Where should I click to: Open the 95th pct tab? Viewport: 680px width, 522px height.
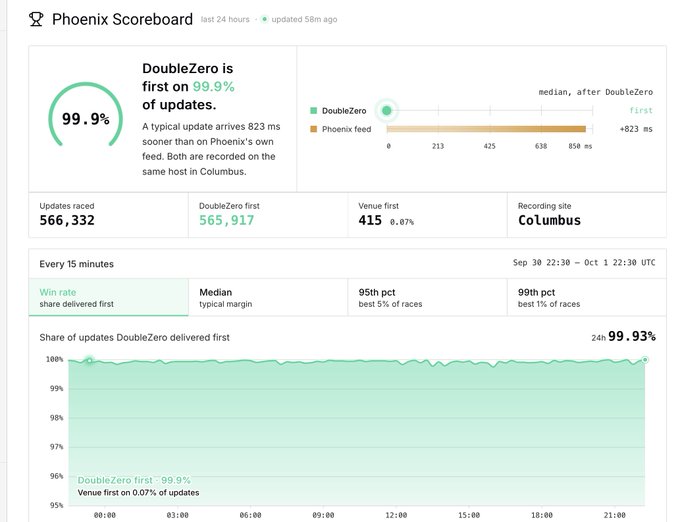[427, 297]
